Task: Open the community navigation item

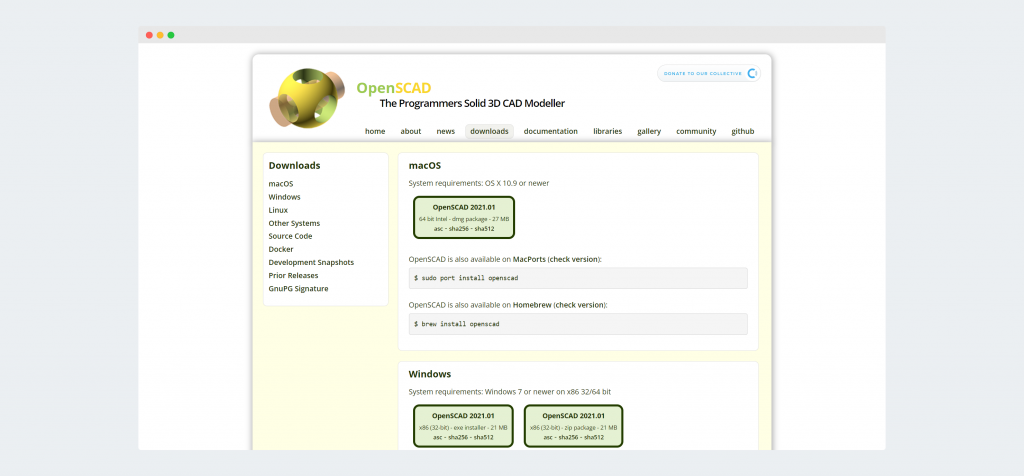Action: pos(696,131)
